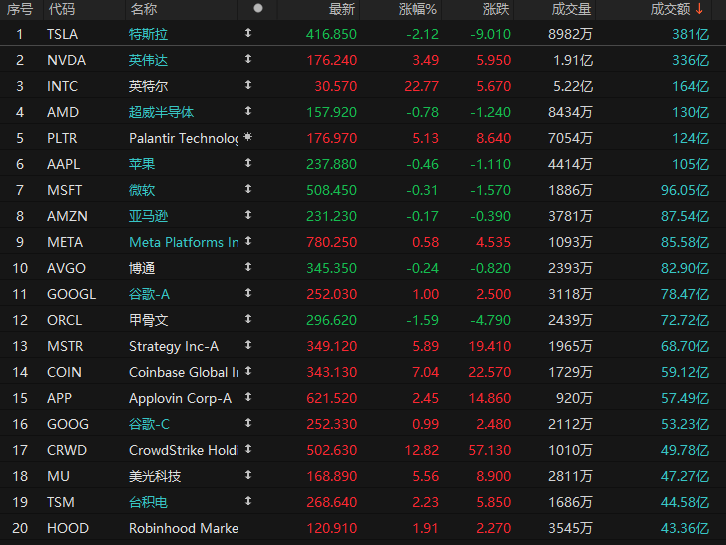Image resolution: width=726 pixels, height=545 pixels.
Task: Click the marker icon in the AMZN row
Action: pyautogui.click(x=248, y=214)
